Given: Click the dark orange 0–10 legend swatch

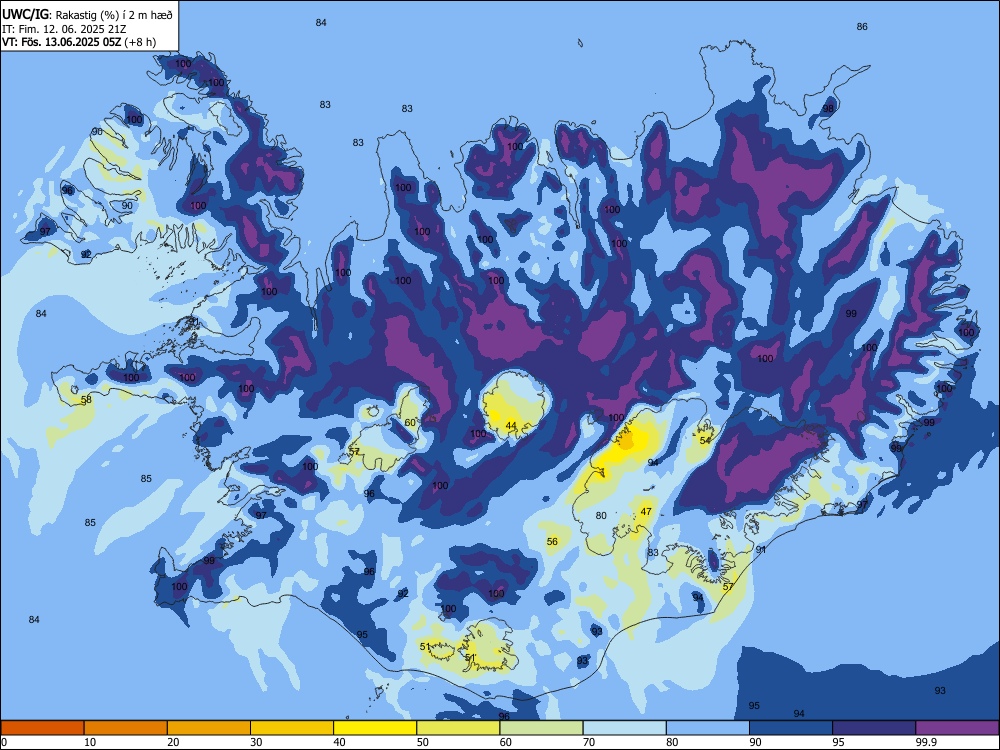Looking at the screenshot, I should [x=42, y=728].
